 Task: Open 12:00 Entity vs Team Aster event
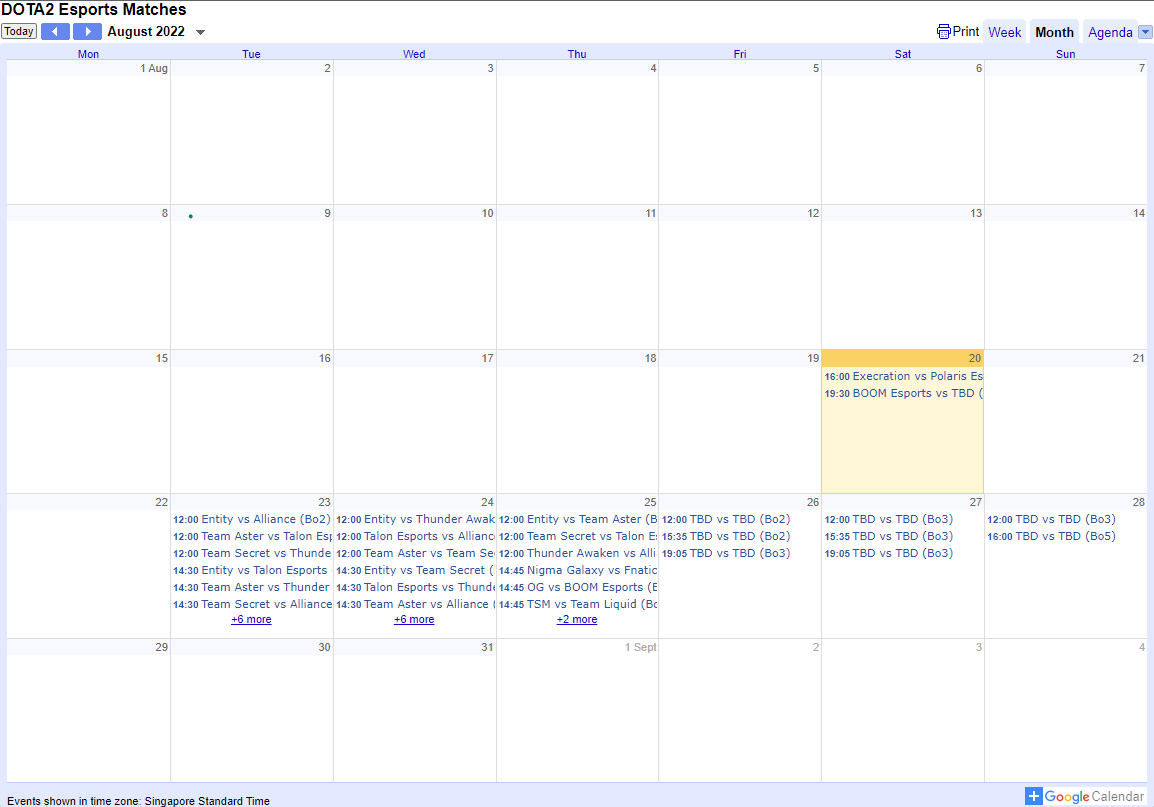[x=578, y=519]
